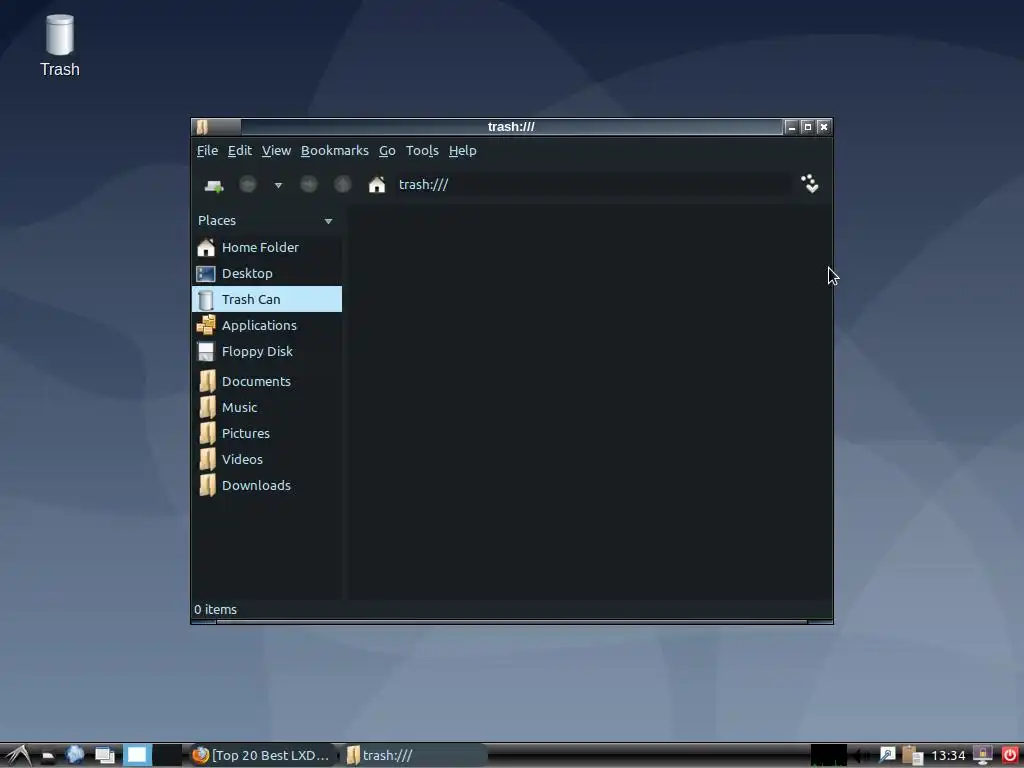Viewport: 1024px width, 768px height.
Task: Click the volume speaker tray icon
Action: coord(861,756)
